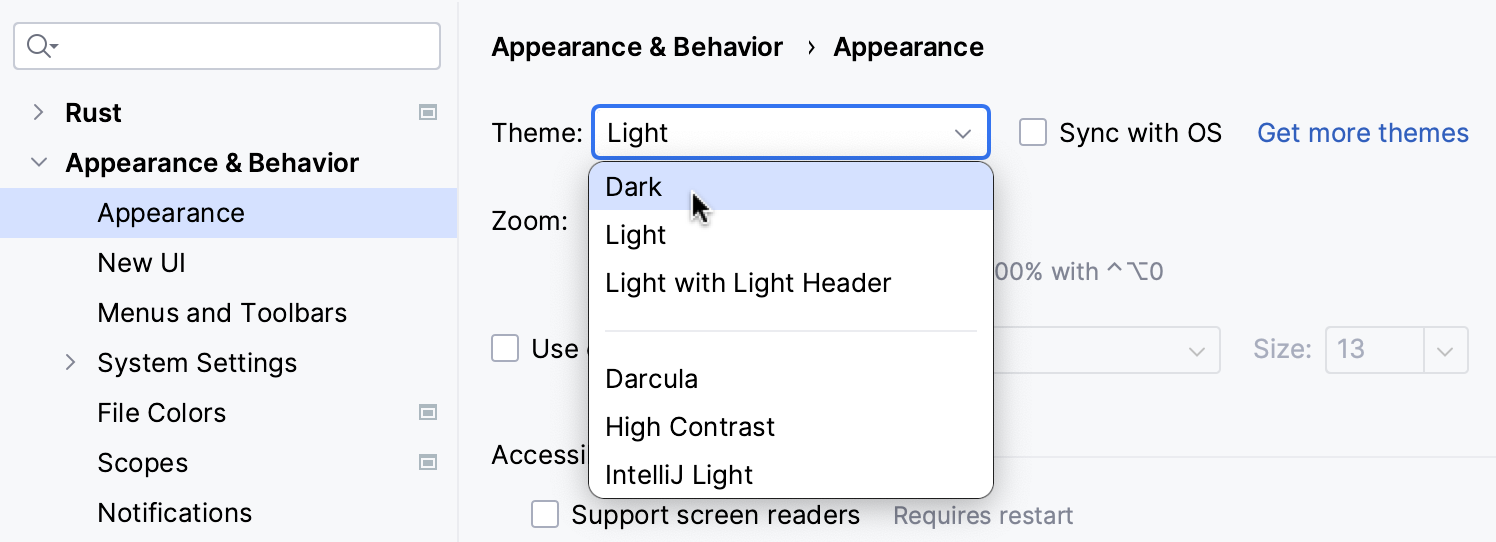Expand the System Settings node
Screen dimensions: 1496x542
pyautogui.click(x=71, y=363)
